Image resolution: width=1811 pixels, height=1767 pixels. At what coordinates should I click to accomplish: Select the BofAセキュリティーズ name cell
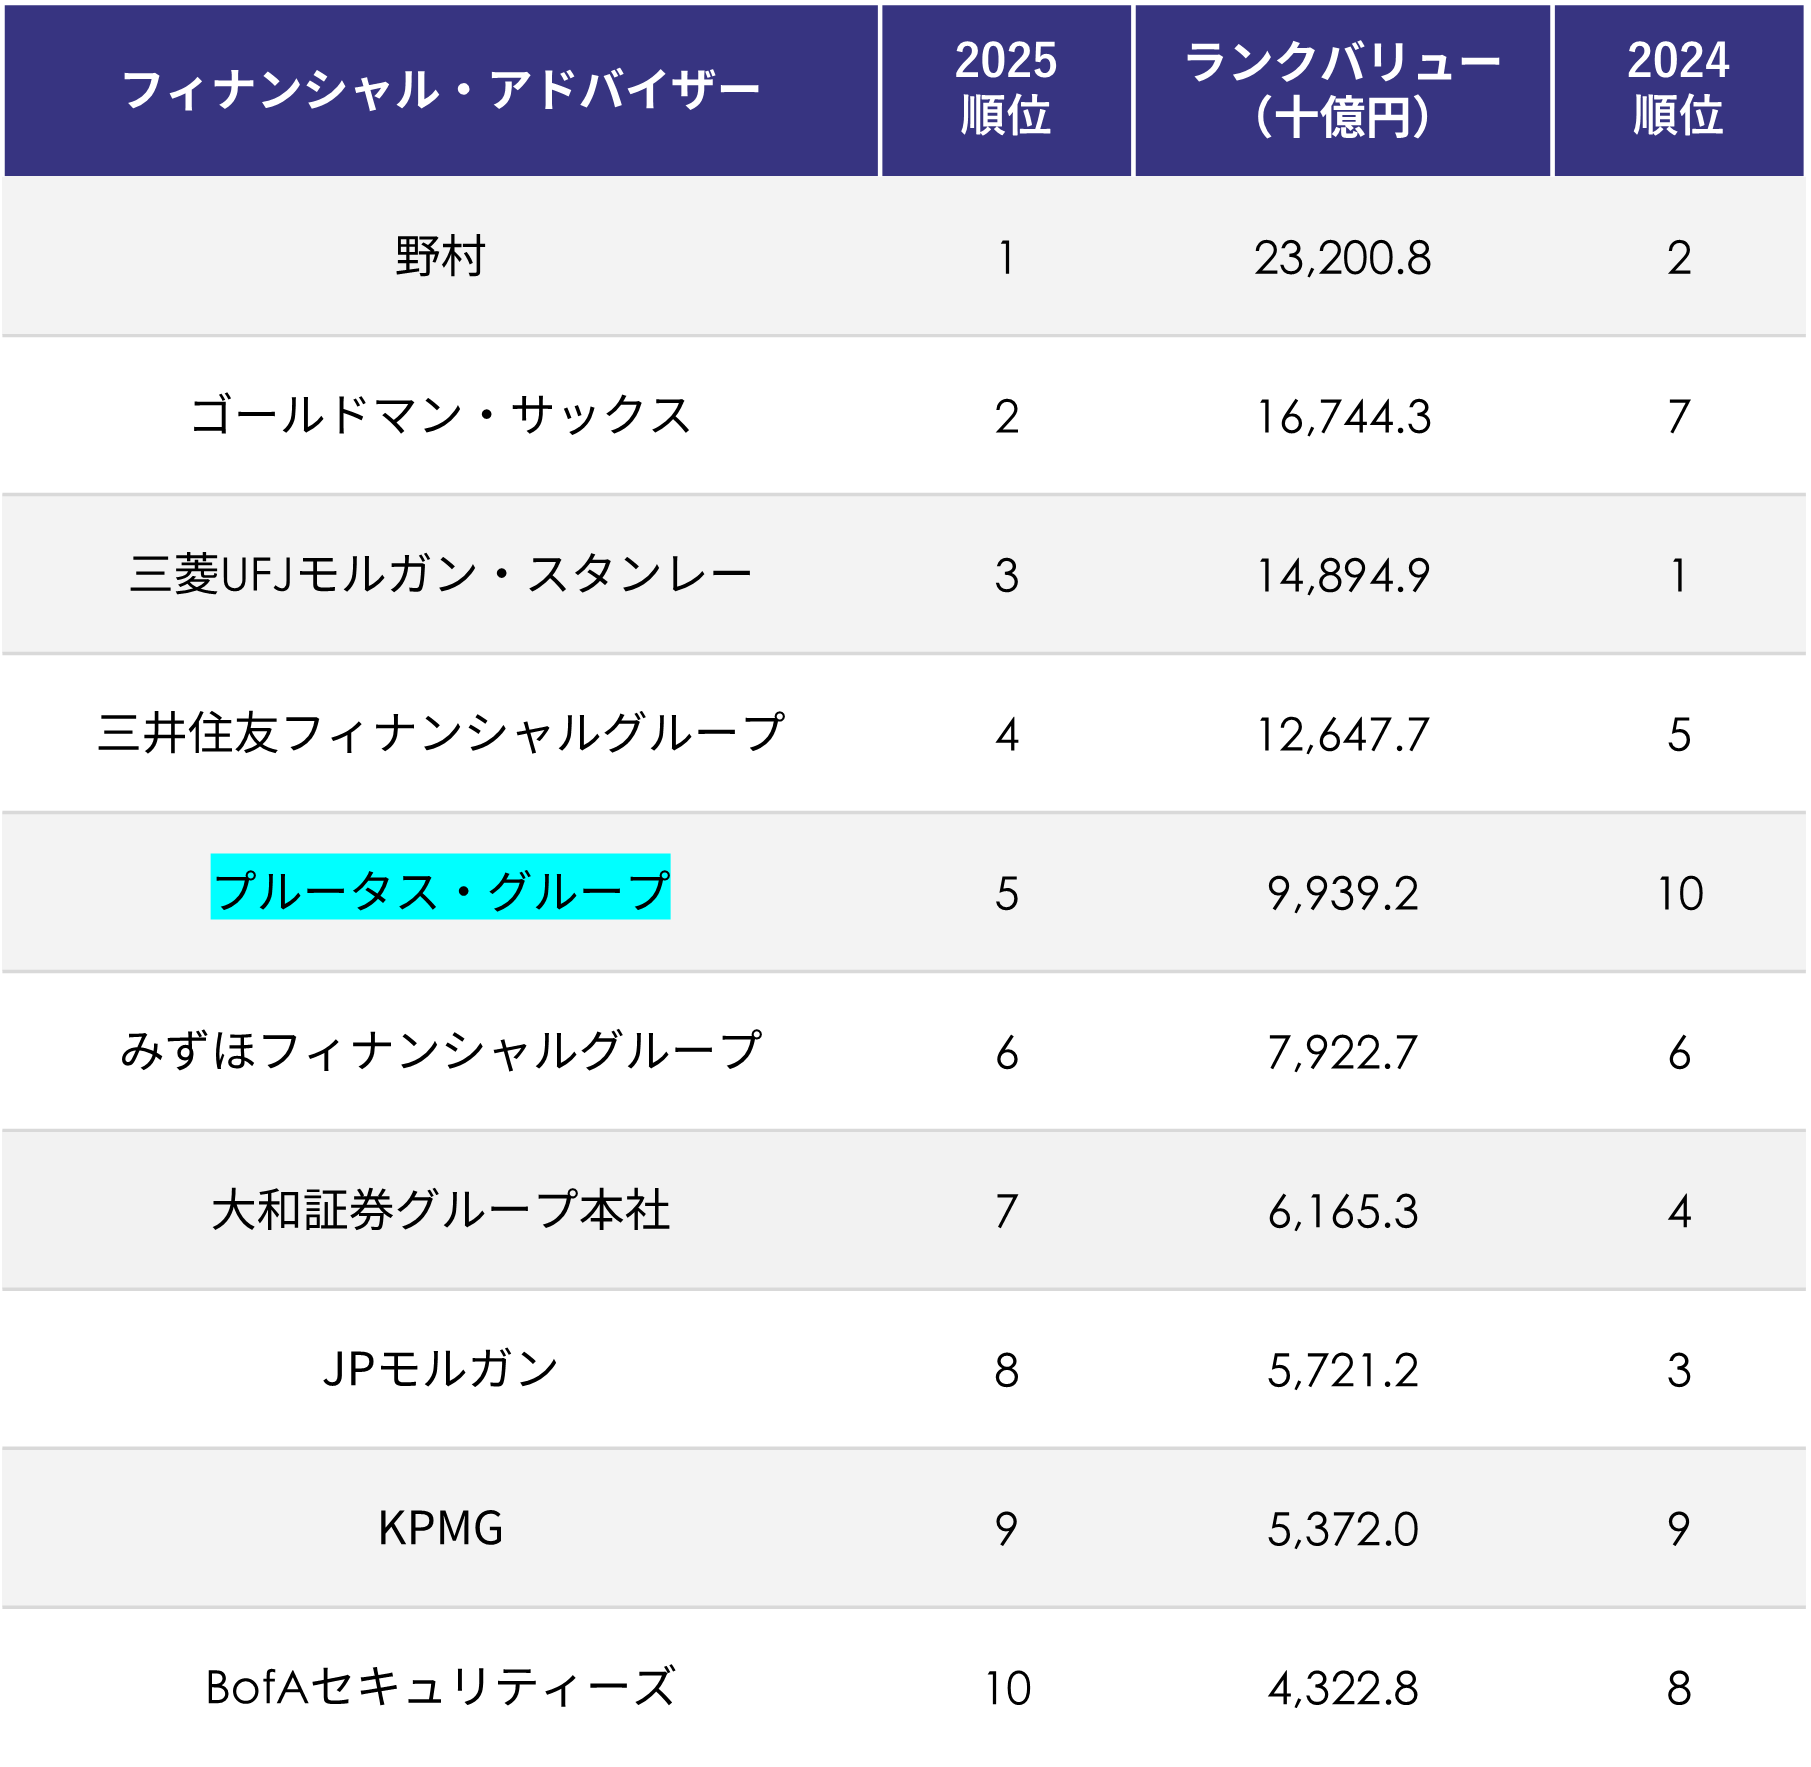[440, 1688]
